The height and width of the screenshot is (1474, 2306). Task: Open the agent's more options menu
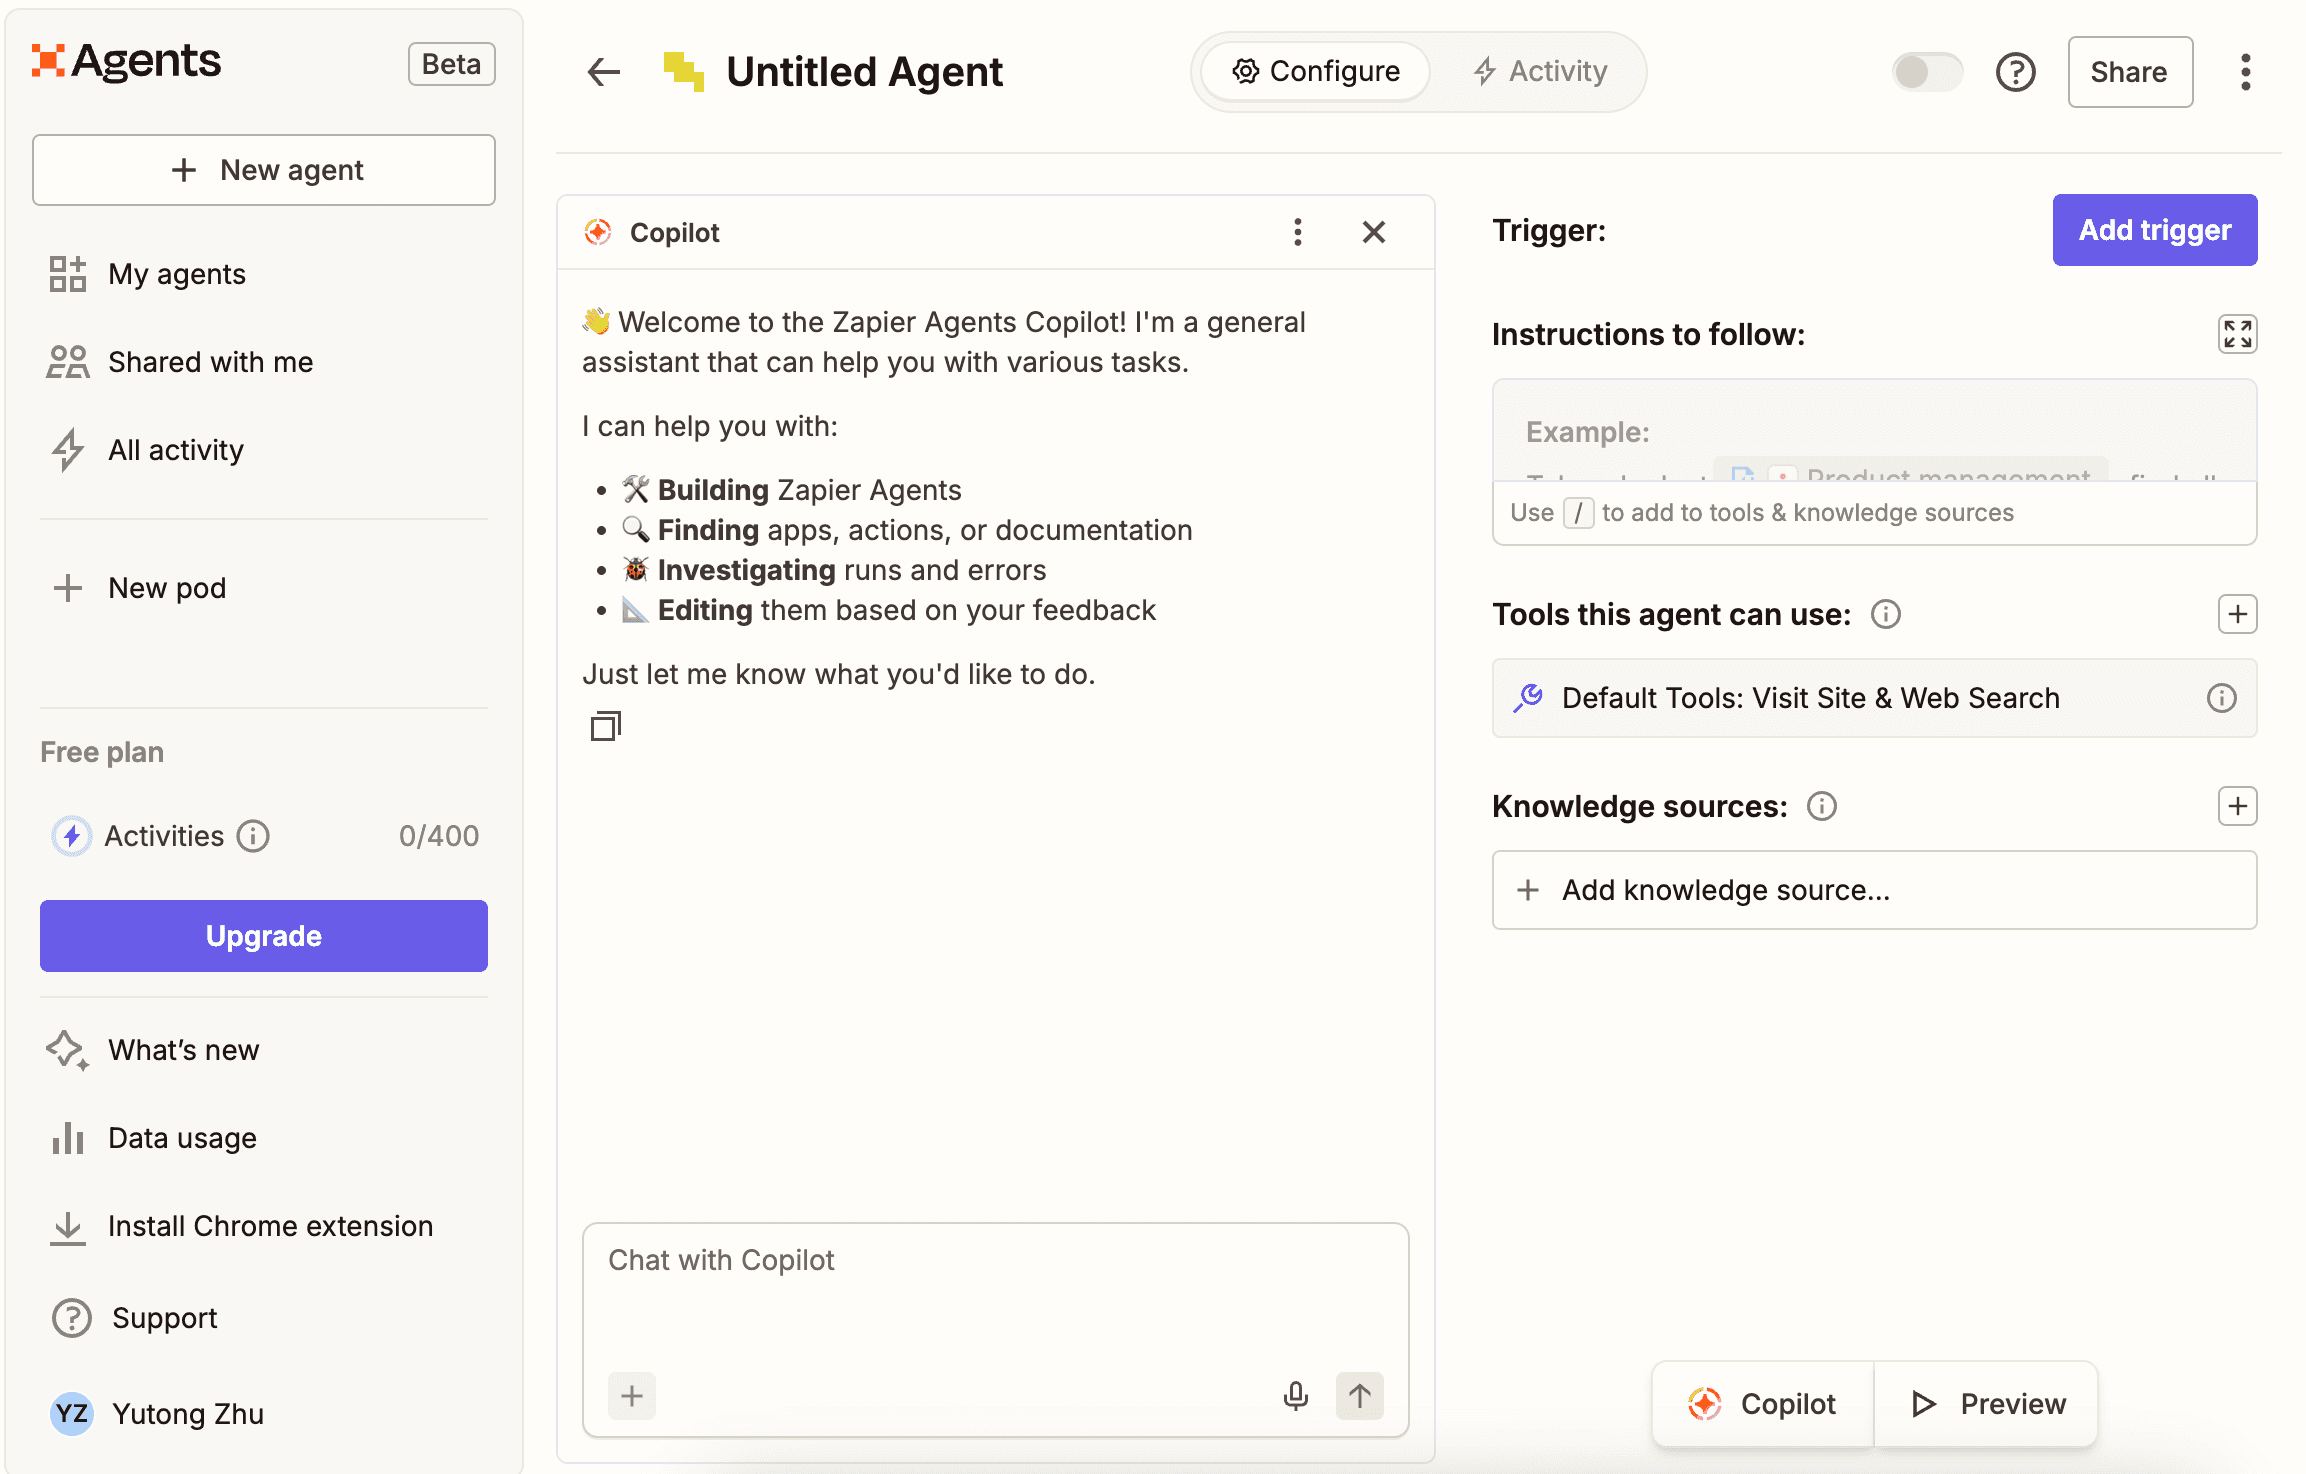click(x=2245, y=72)
